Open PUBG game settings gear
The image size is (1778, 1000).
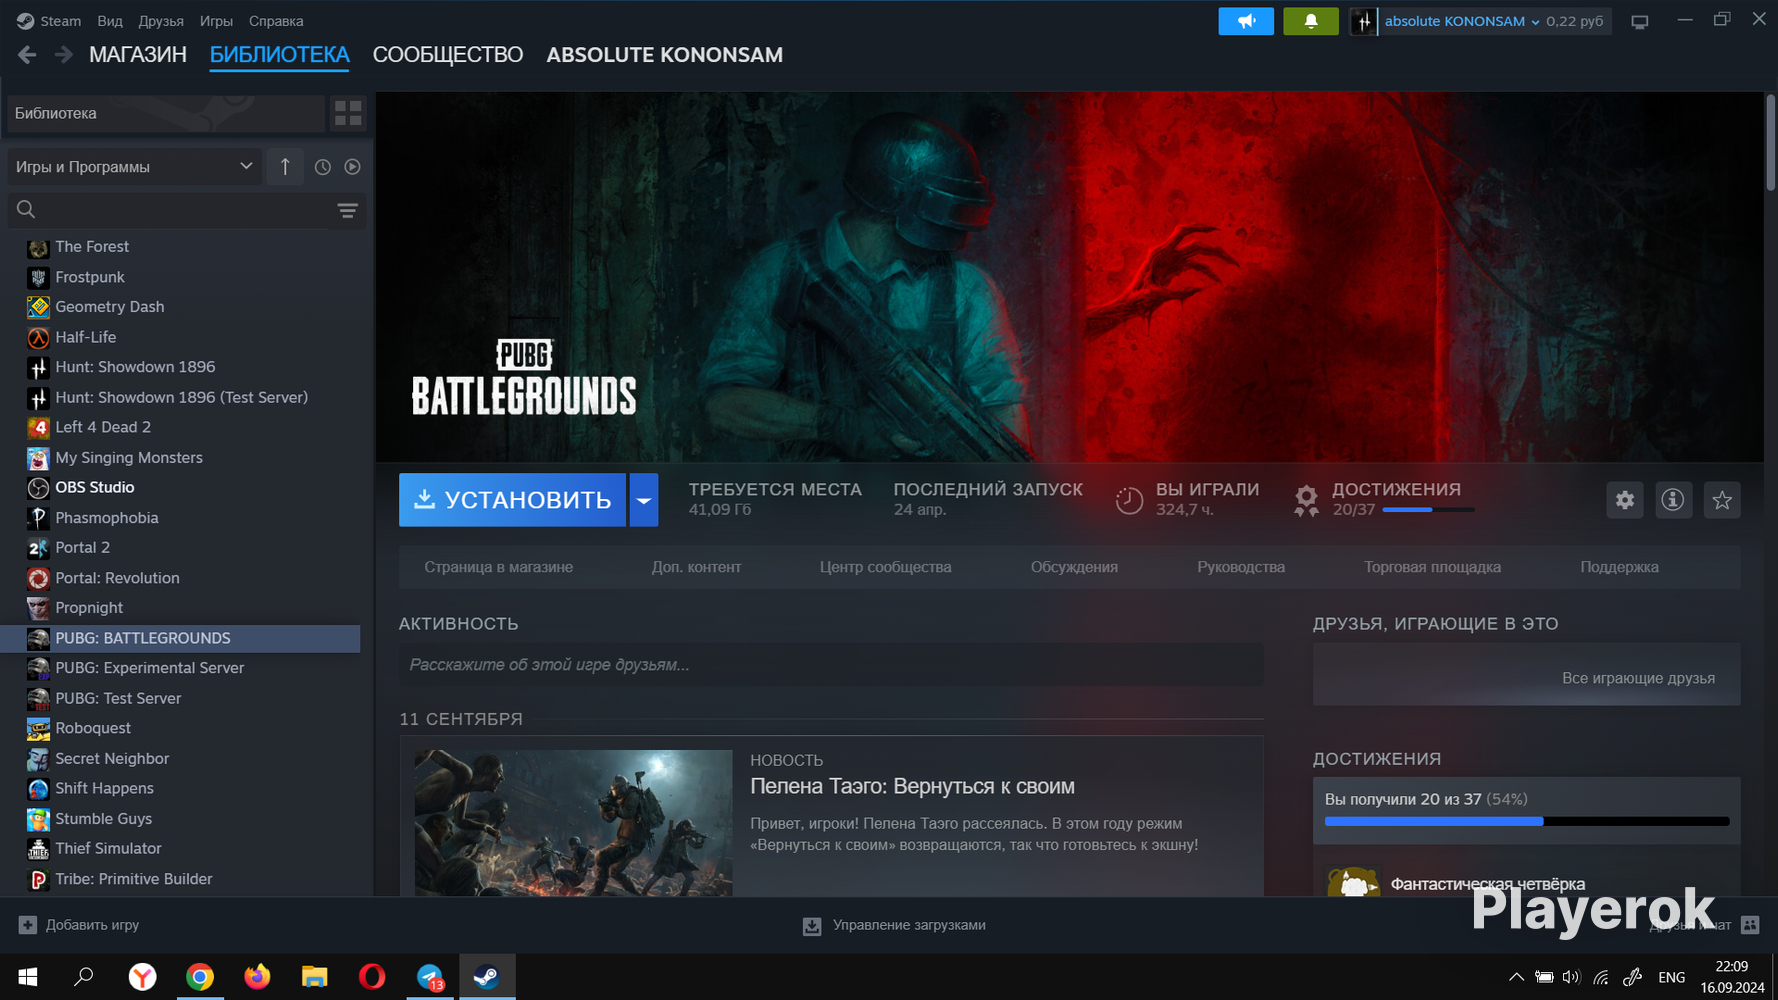click(1625, 500)
